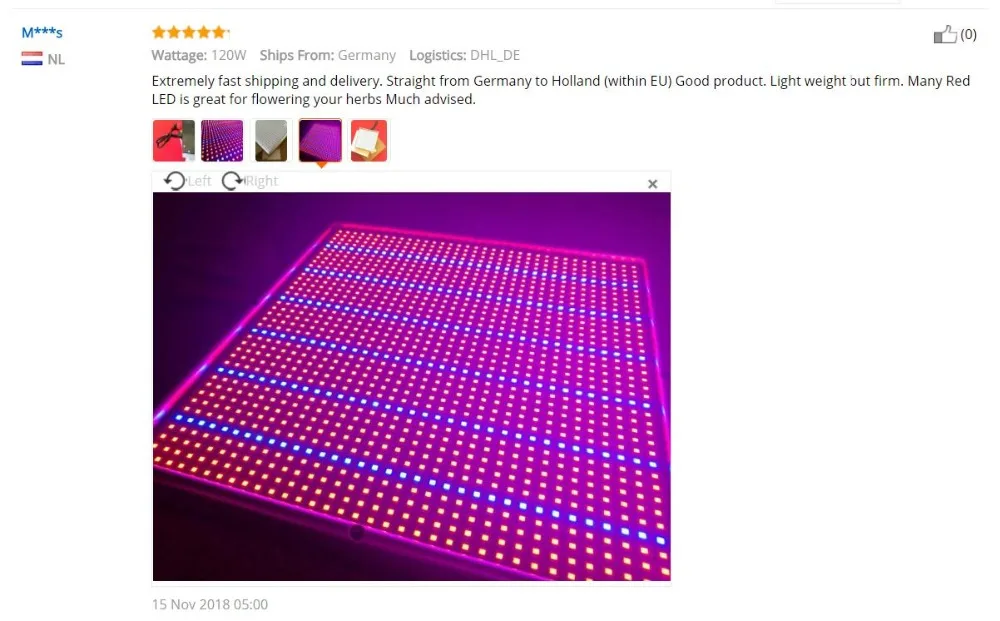Click the Right rotate label
The width and height of the screenshot is (1000, 621).
pos(261,181)
